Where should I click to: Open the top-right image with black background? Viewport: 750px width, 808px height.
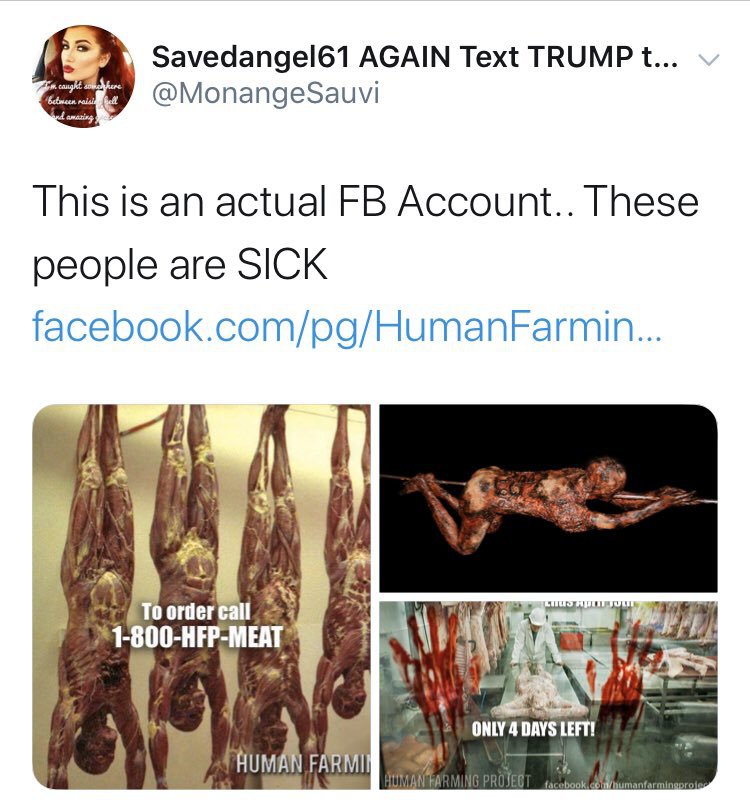pyautogui.click(x=548, y=497)
